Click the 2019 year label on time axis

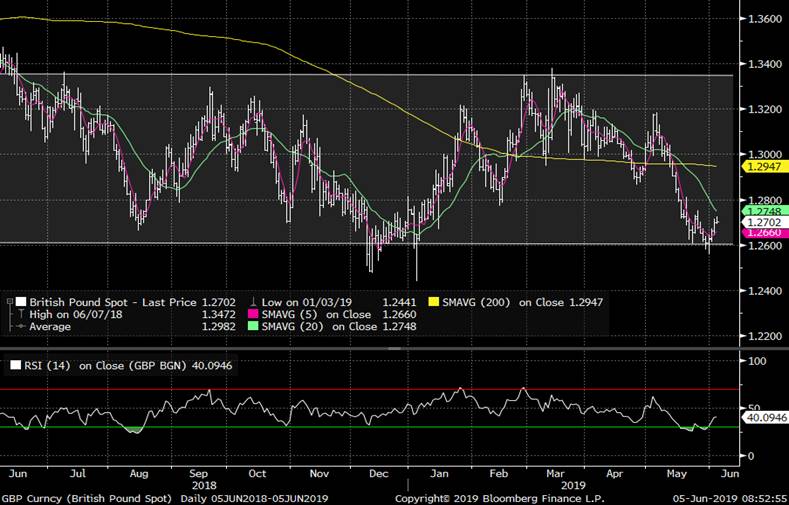coord(573,485)
